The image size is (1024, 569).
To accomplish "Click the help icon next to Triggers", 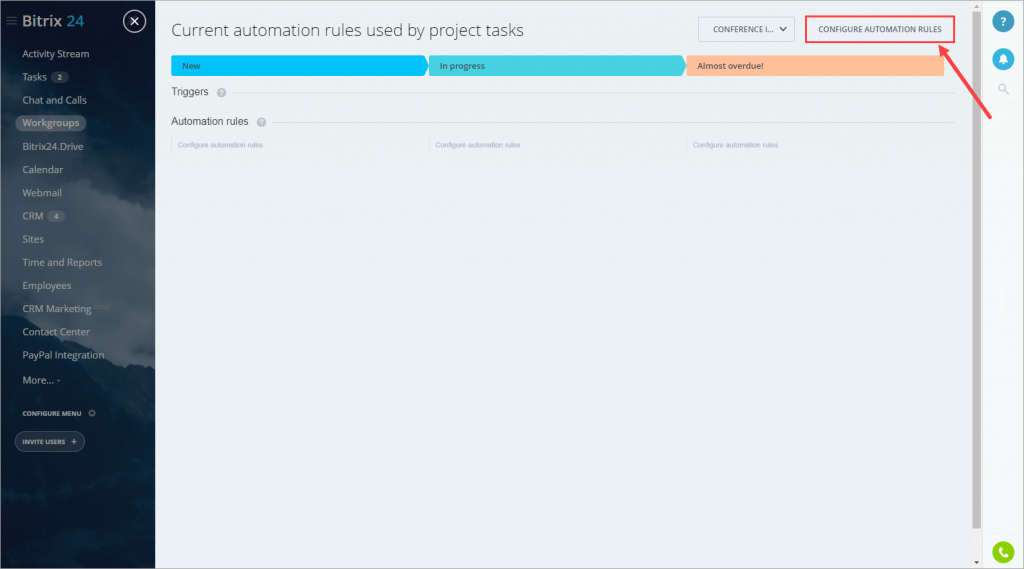I will (221, 92).
